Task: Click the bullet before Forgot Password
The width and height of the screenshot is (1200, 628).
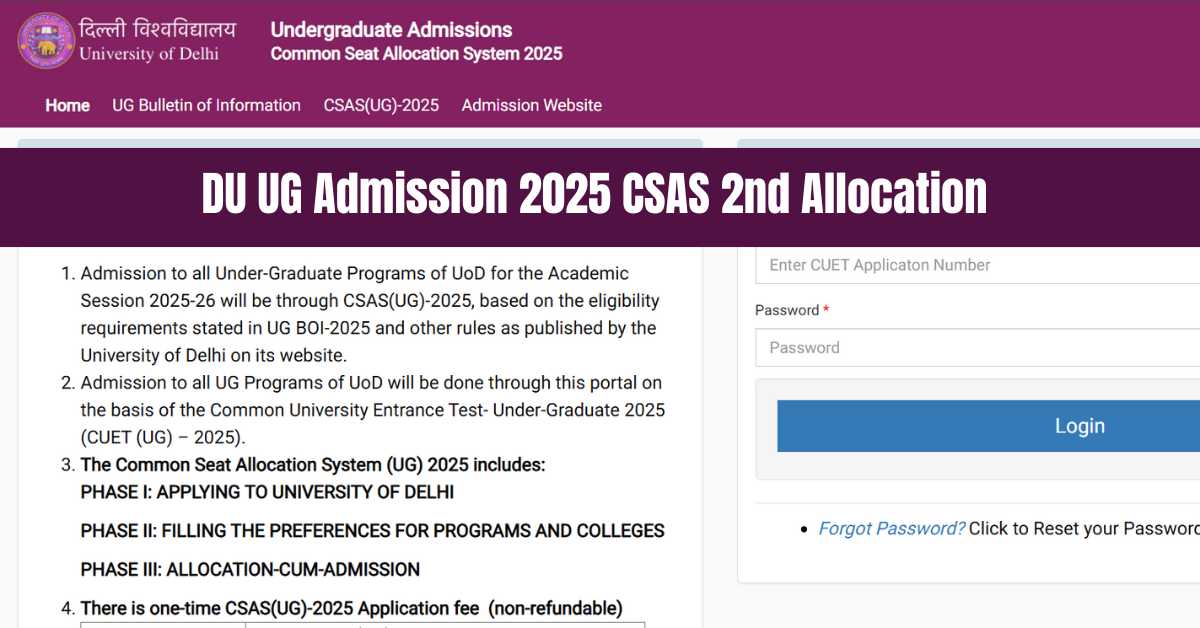Action: tap(806, 528)
